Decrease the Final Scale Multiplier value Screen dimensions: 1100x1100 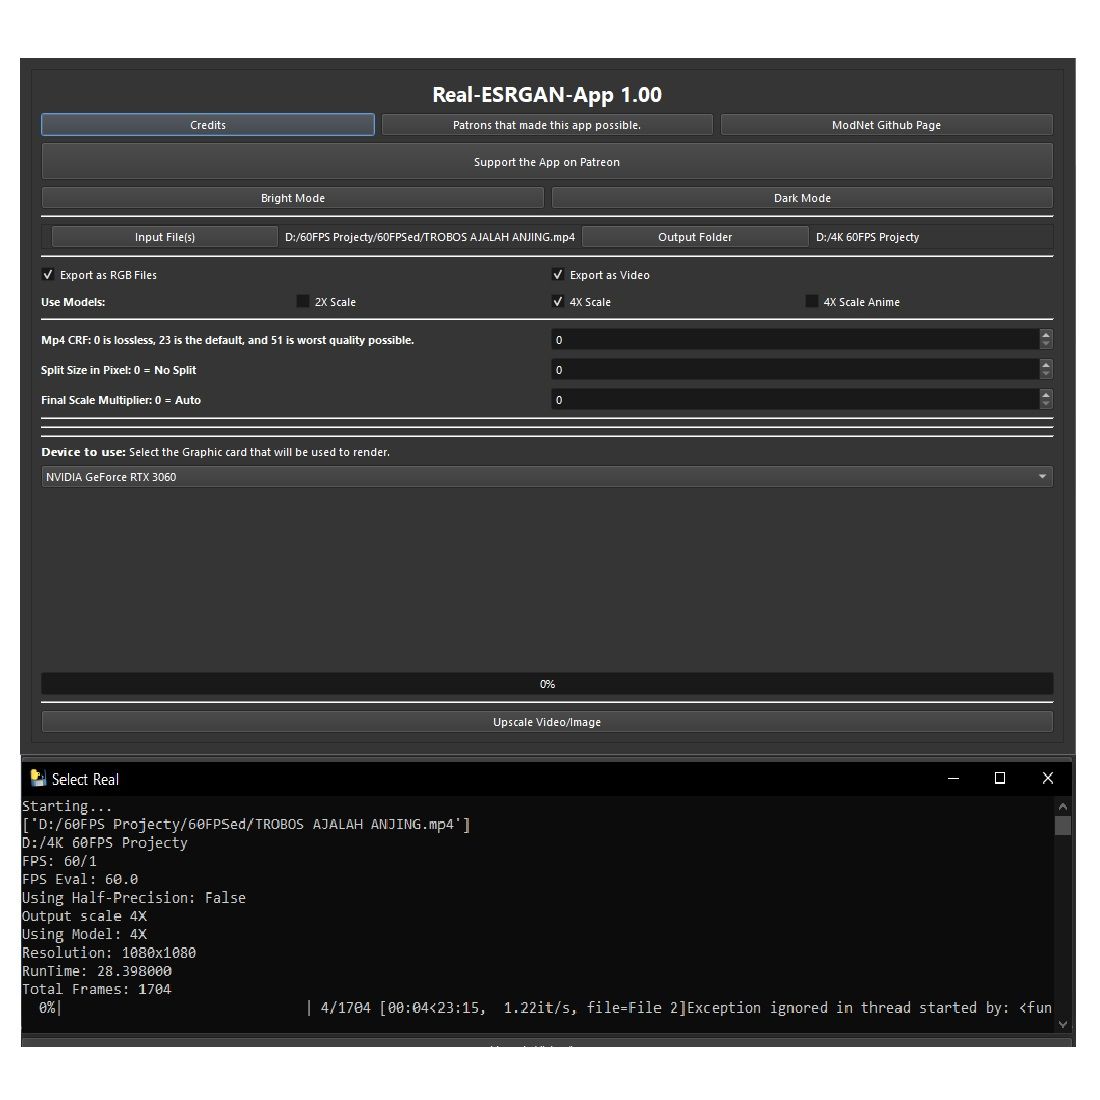[x=1046, y=405]
